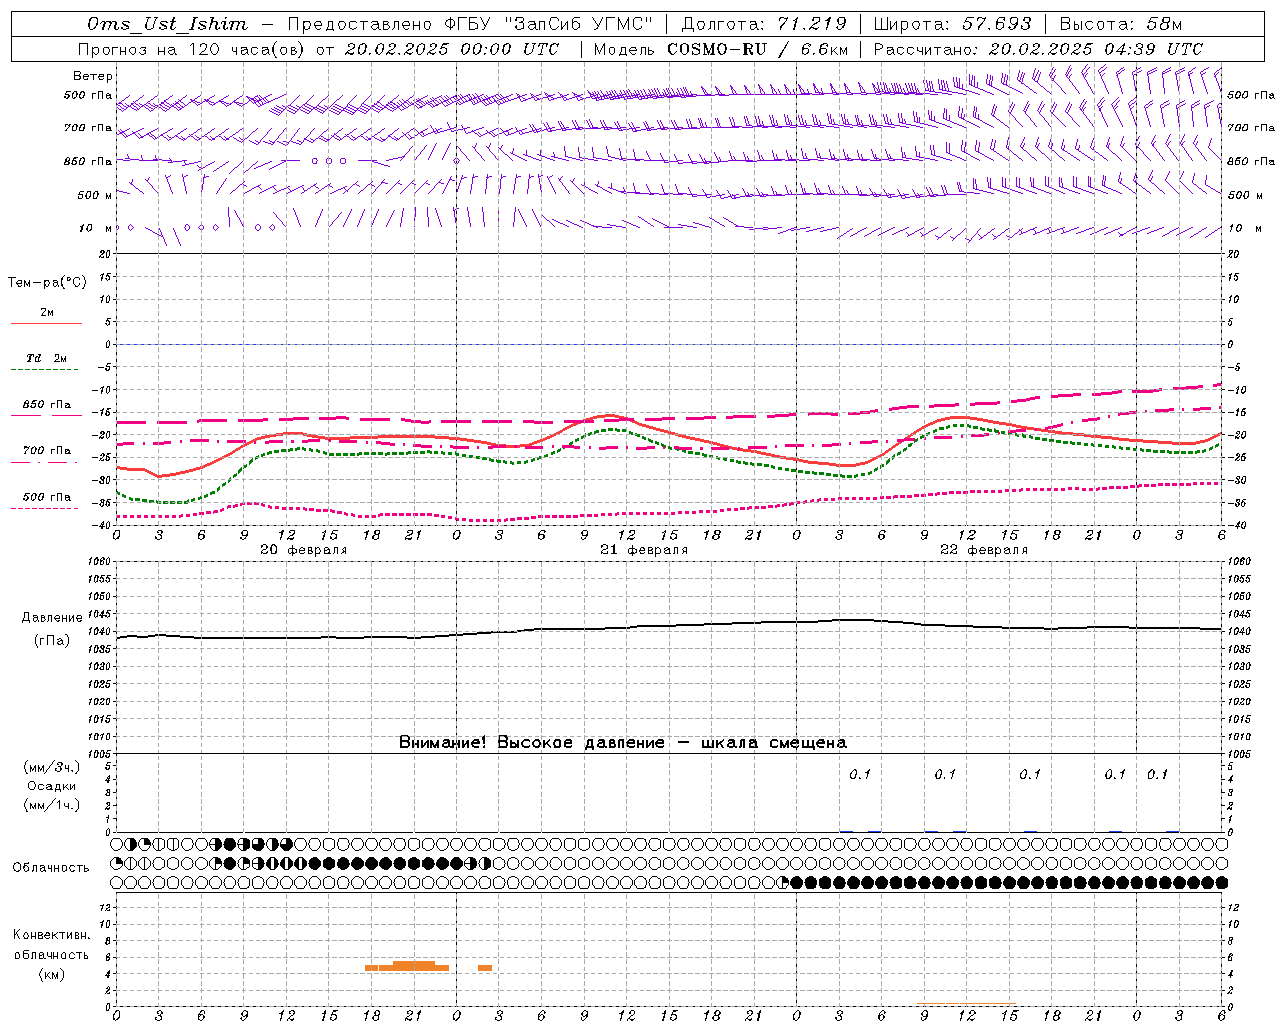Click forecast start time 20.02.2025 00:00 UTC

(x=451, y=49)
